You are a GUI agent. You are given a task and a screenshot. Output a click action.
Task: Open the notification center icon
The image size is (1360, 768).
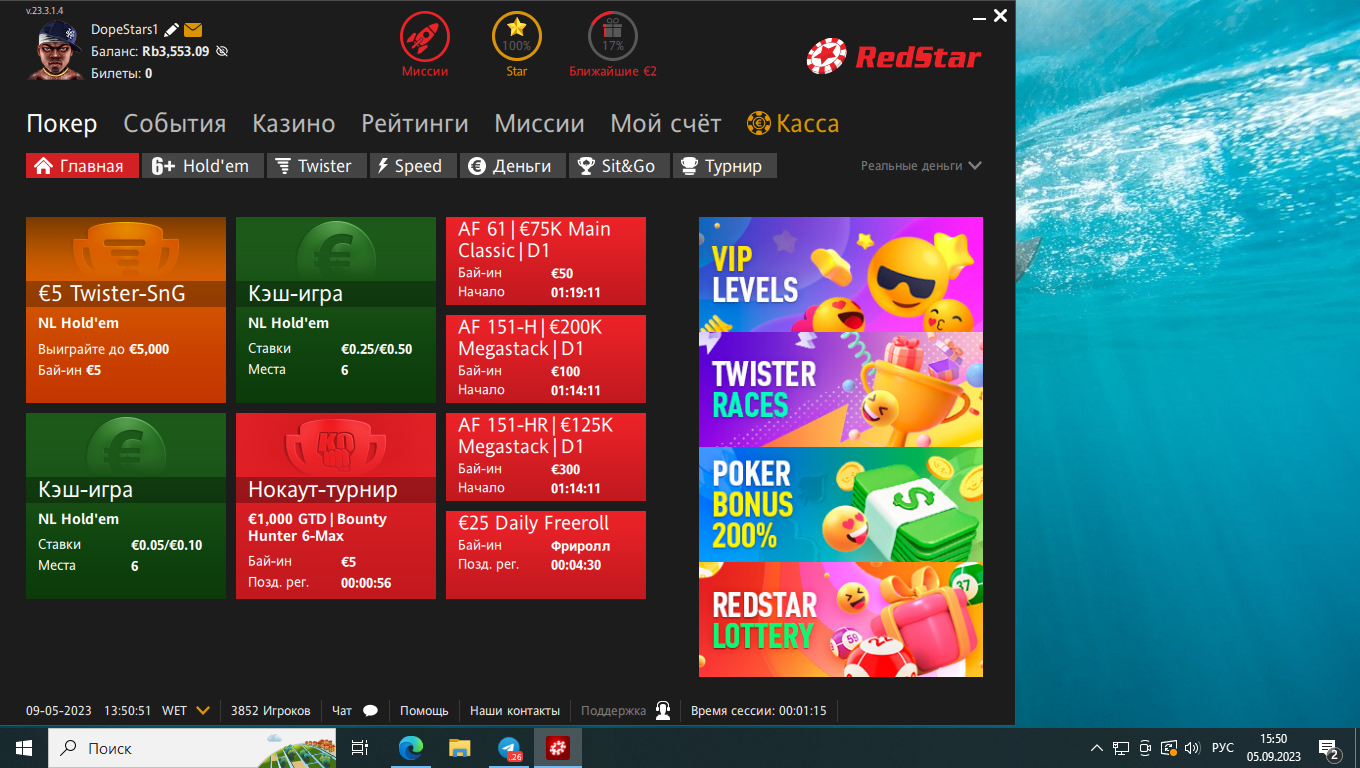(1329, 748)
